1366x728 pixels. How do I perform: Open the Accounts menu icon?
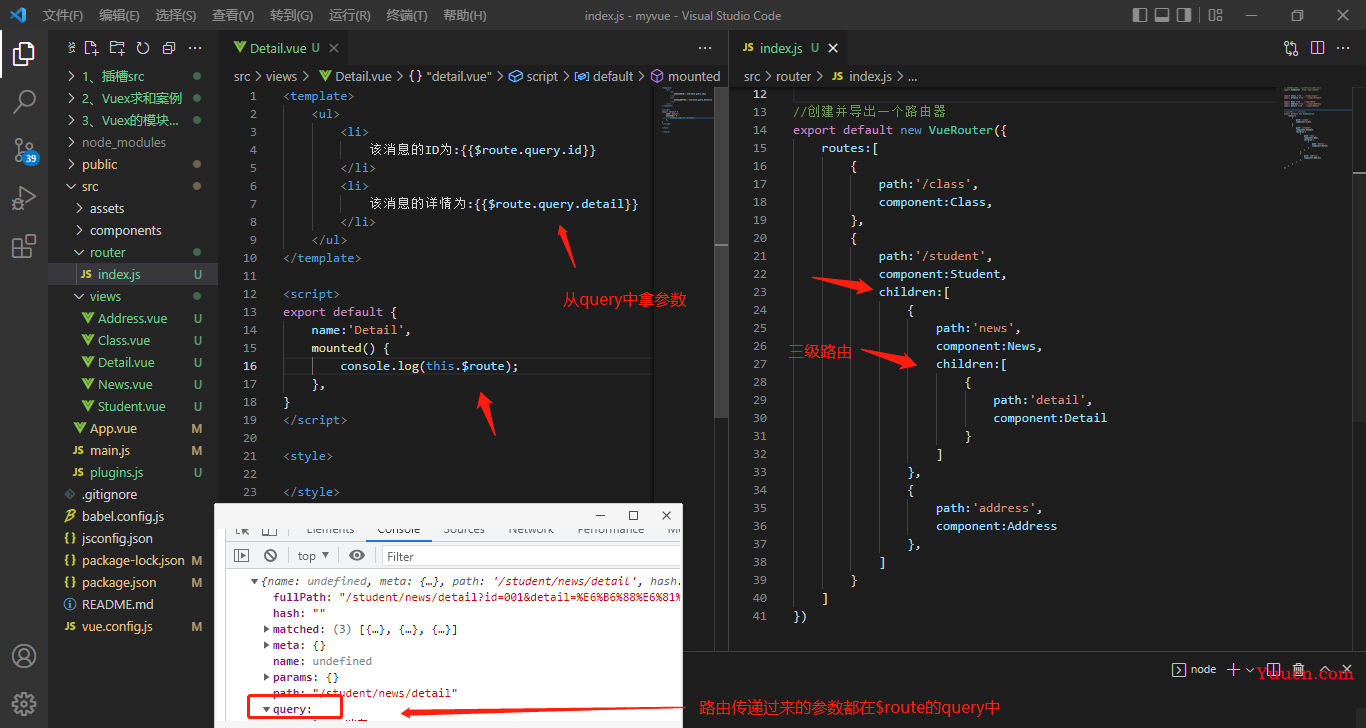pyautogui.click(x=24, y=656)
